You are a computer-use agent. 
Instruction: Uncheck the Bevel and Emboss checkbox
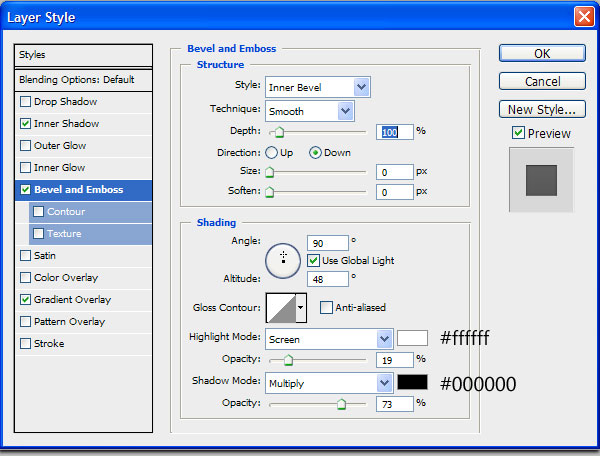point(25,189)
